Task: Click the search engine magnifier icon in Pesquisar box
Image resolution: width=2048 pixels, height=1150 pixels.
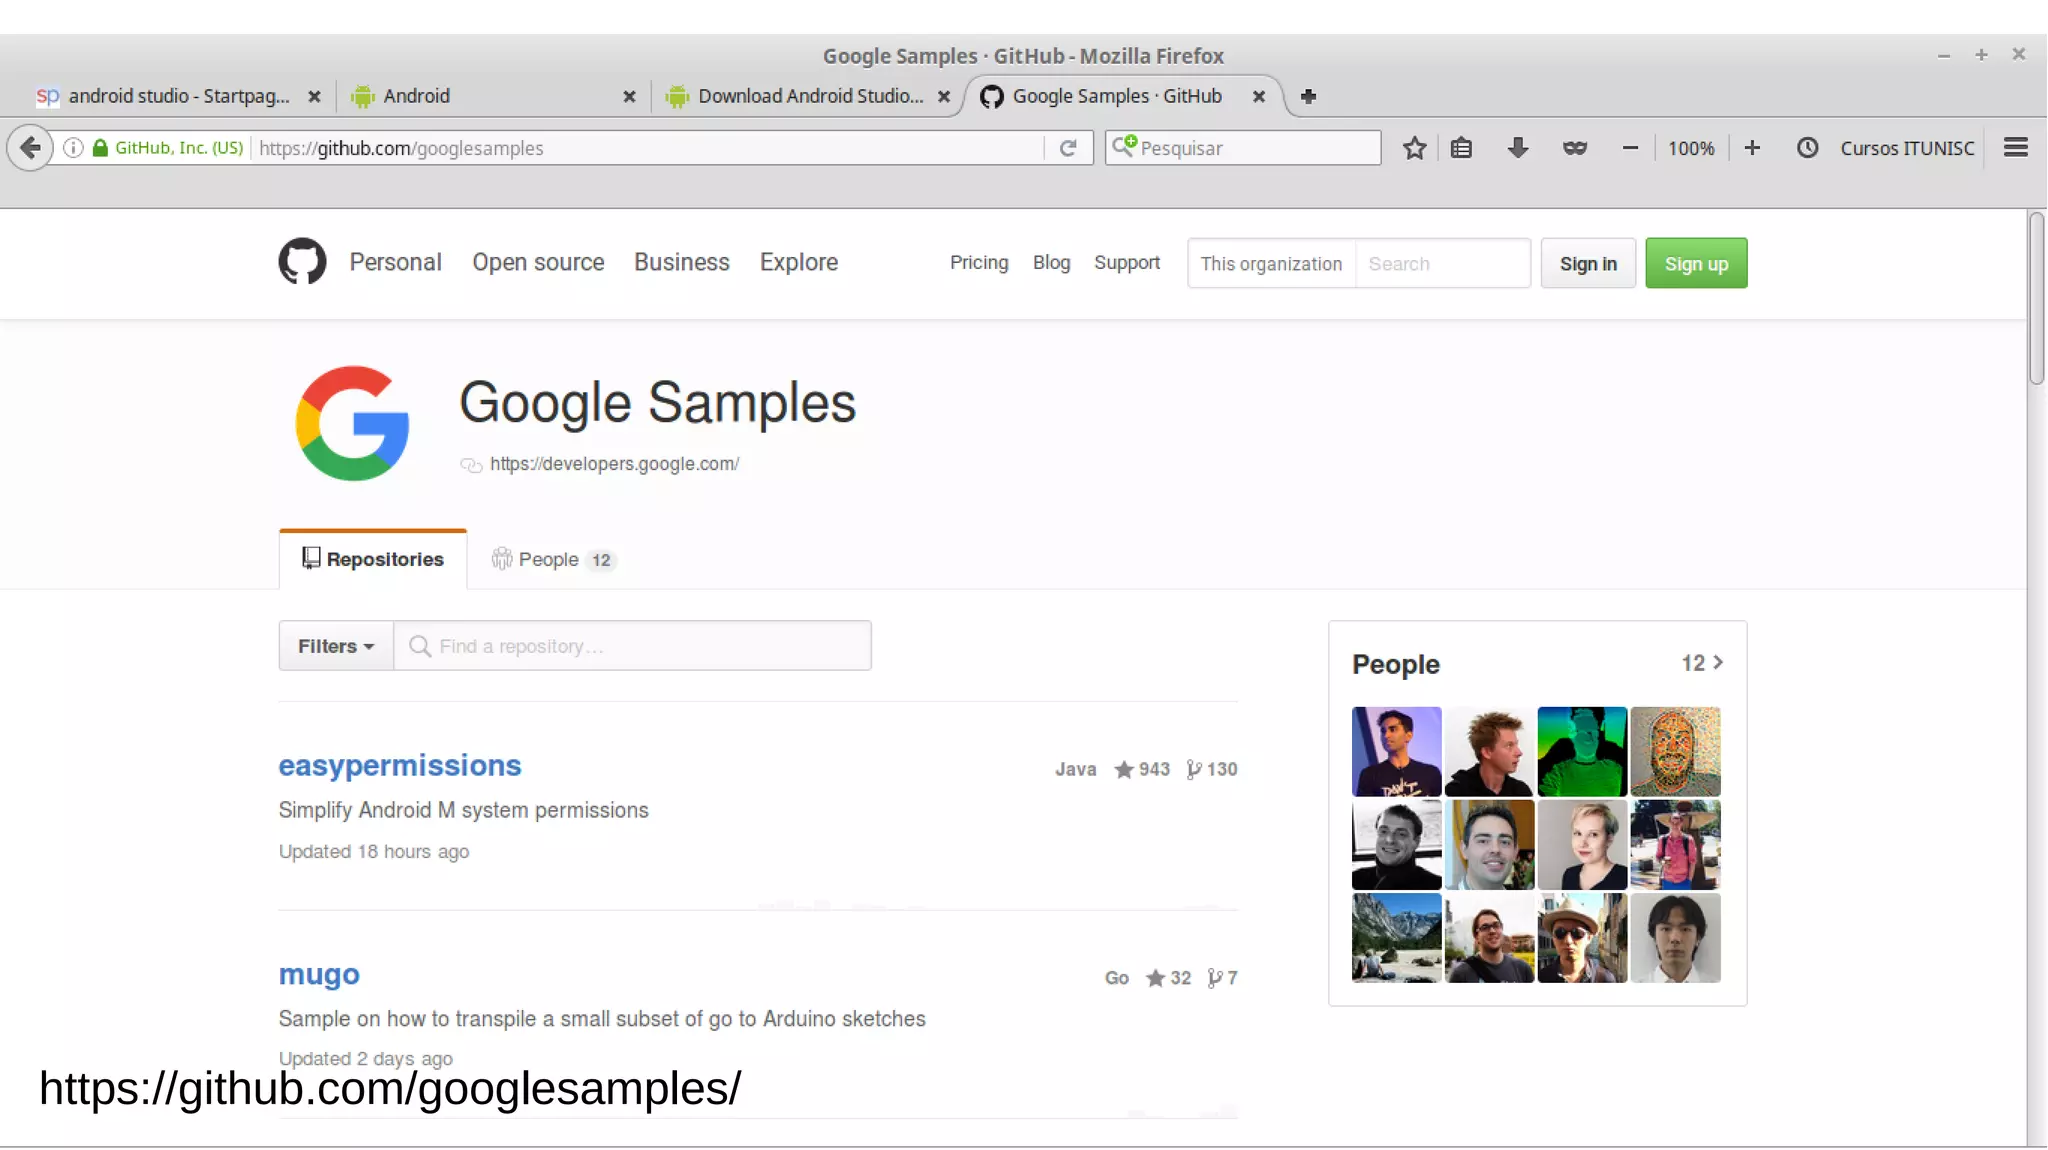Action: click(x=1124, y=146)
